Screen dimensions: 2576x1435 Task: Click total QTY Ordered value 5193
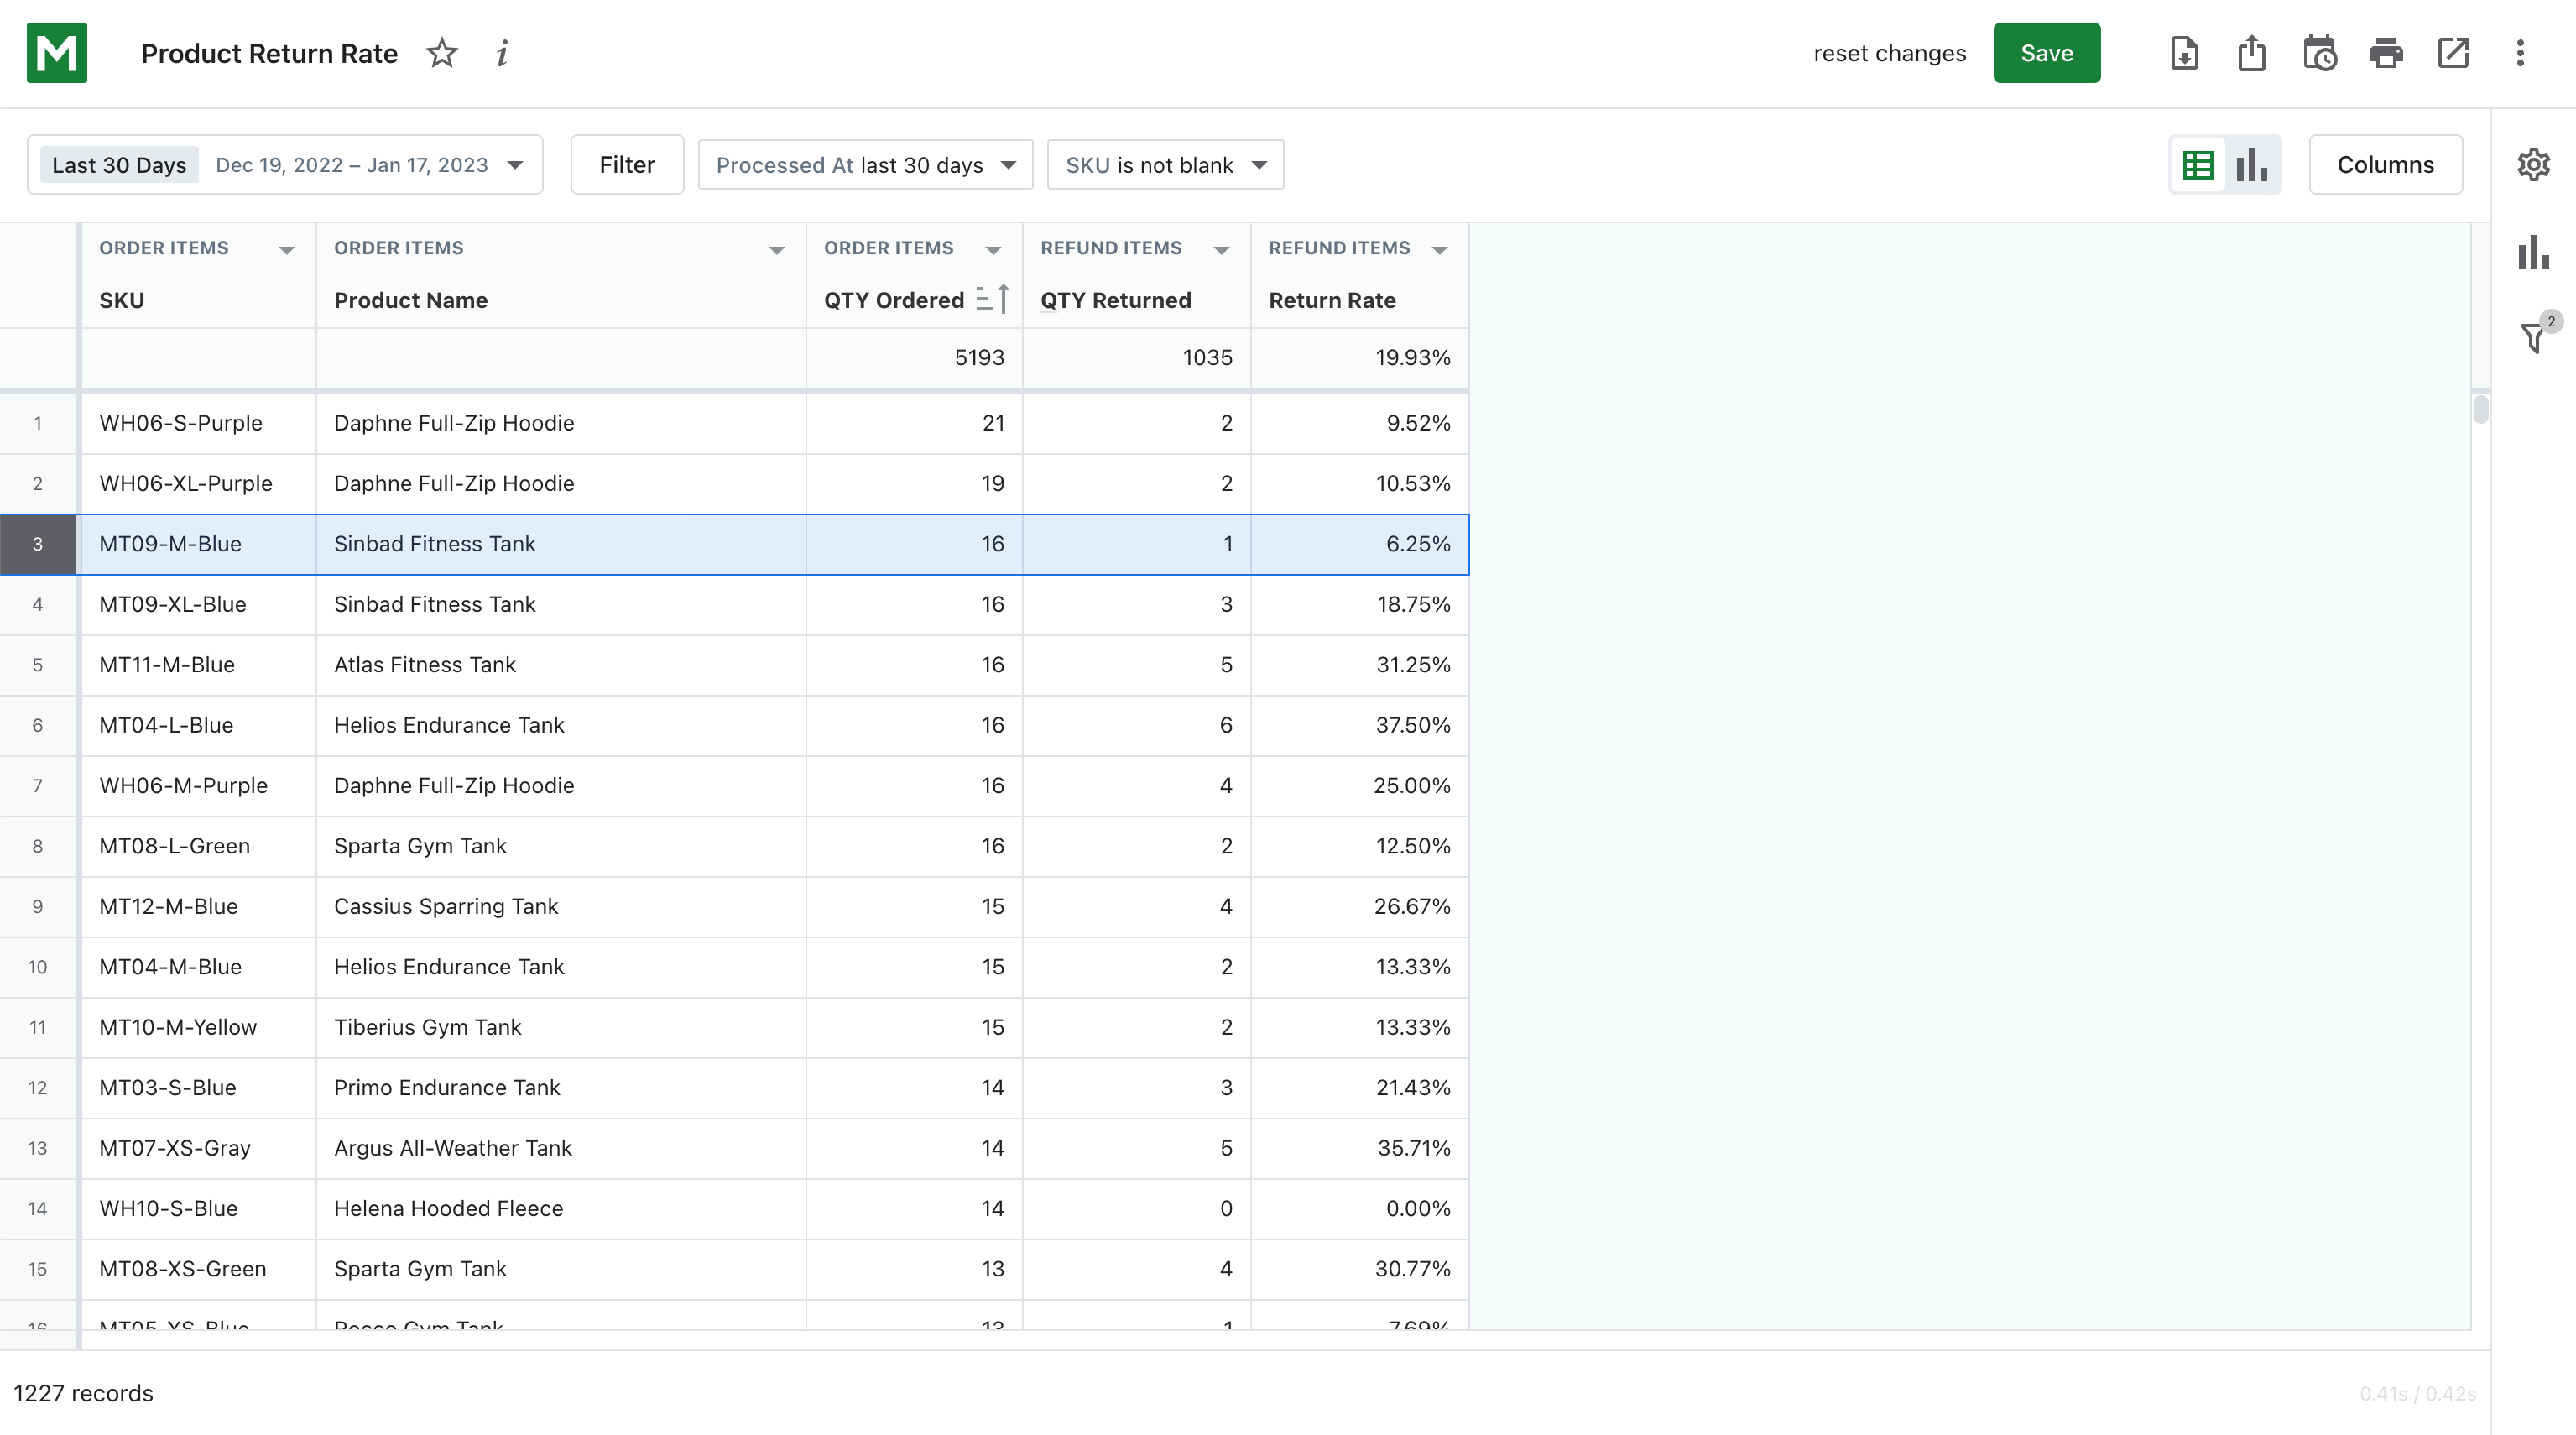click(979, 357)
